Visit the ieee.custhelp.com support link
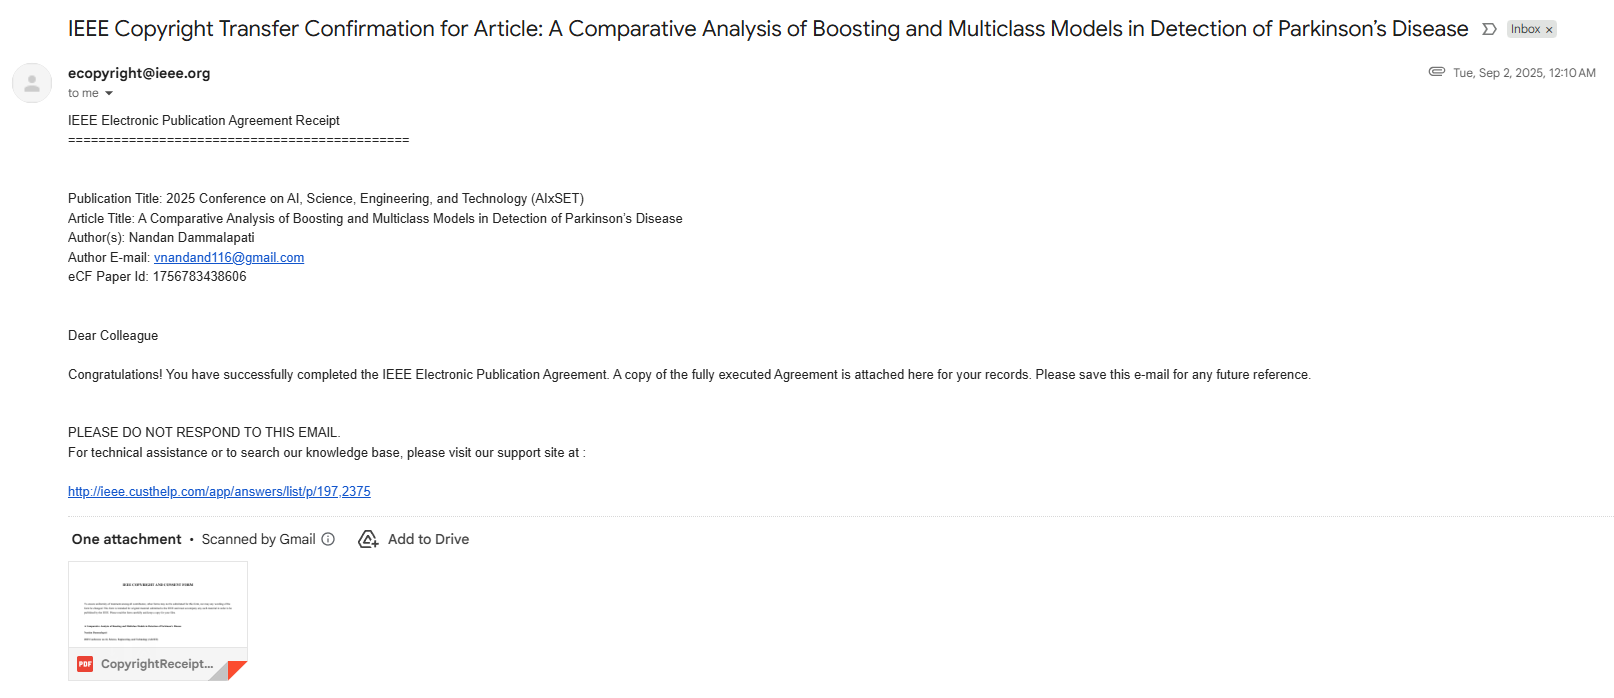1614x698 pixels. pos(219,491)
